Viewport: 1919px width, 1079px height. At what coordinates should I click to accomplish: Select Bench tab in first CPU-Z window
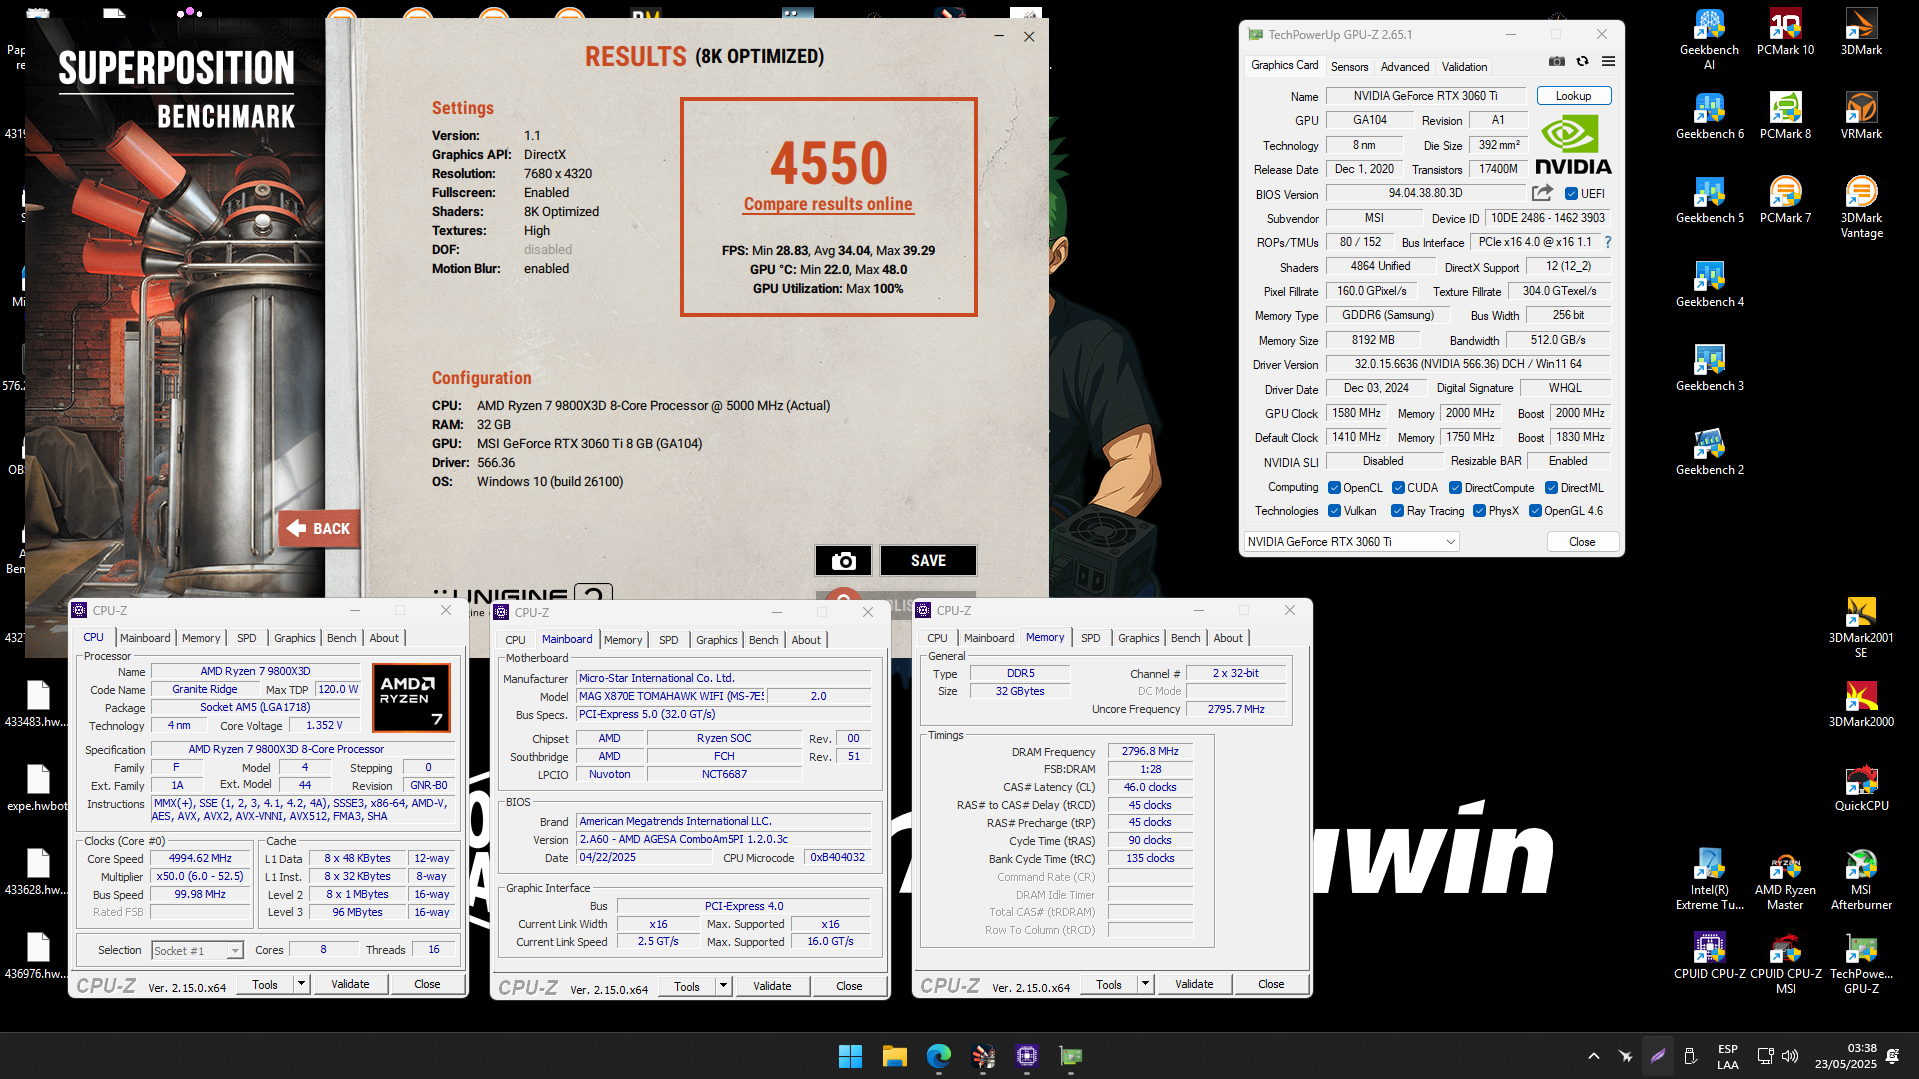(341, 638)
